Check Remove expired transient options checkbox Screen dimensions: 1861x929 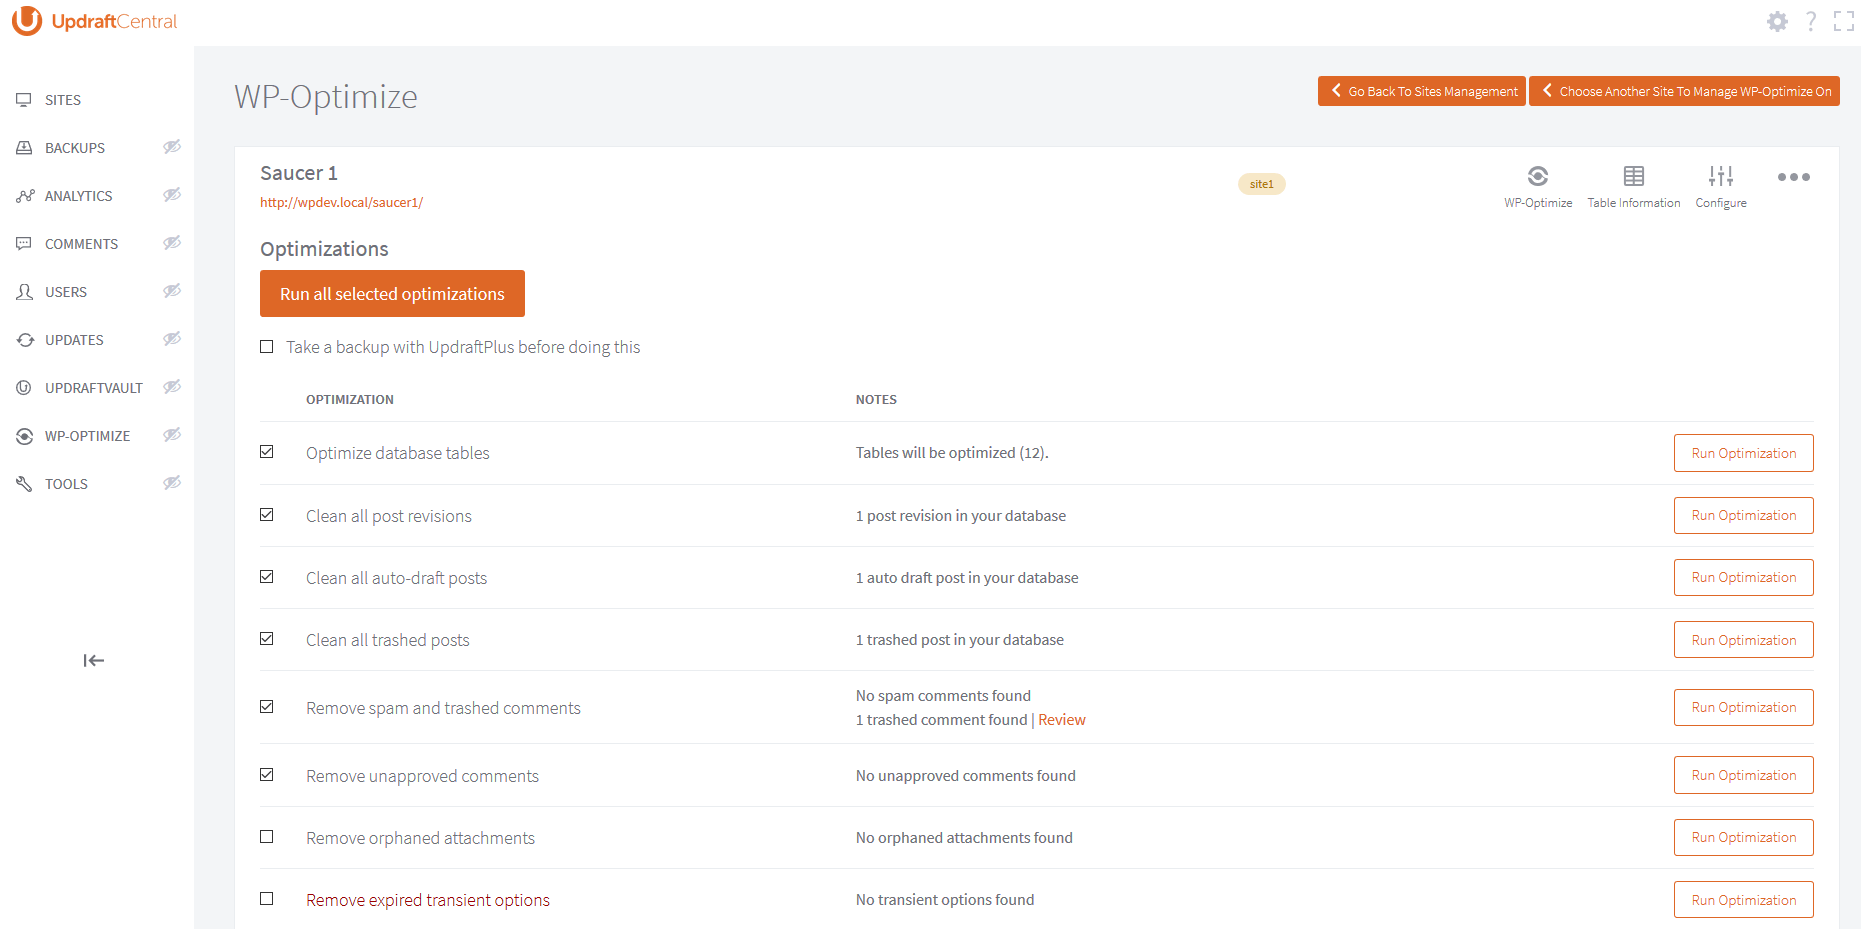coord(267,899)
